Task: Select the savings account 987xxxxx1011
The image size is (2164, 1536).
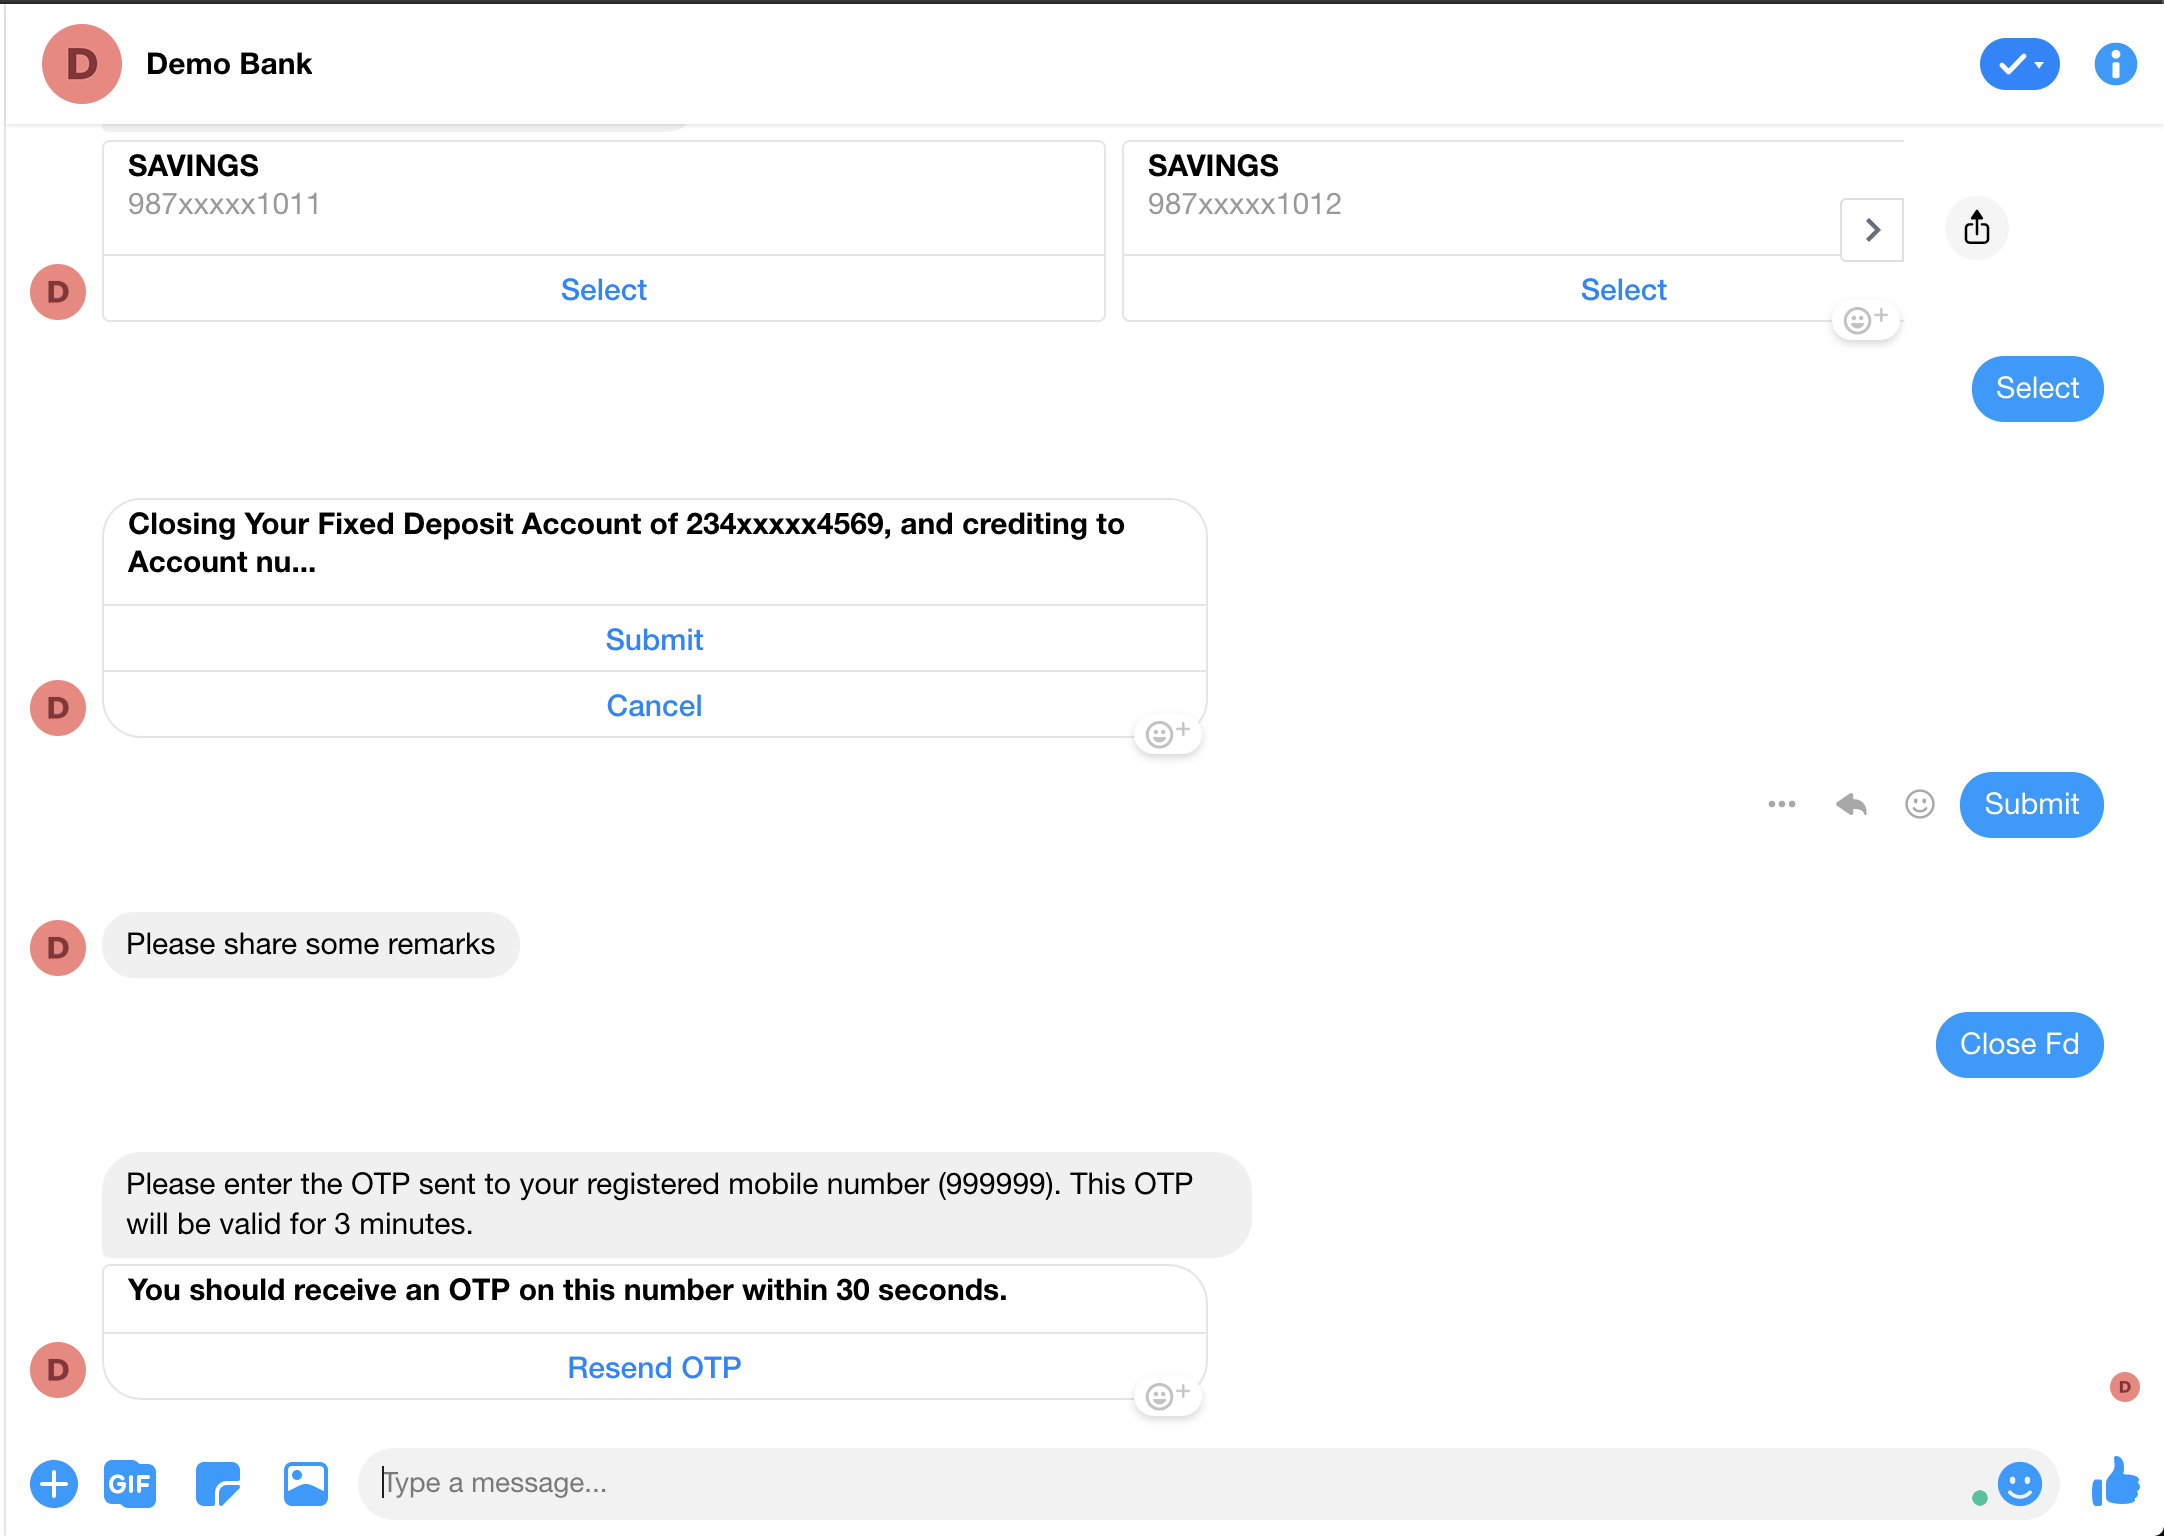Action: pyautogui.click(x=604, y=289)
